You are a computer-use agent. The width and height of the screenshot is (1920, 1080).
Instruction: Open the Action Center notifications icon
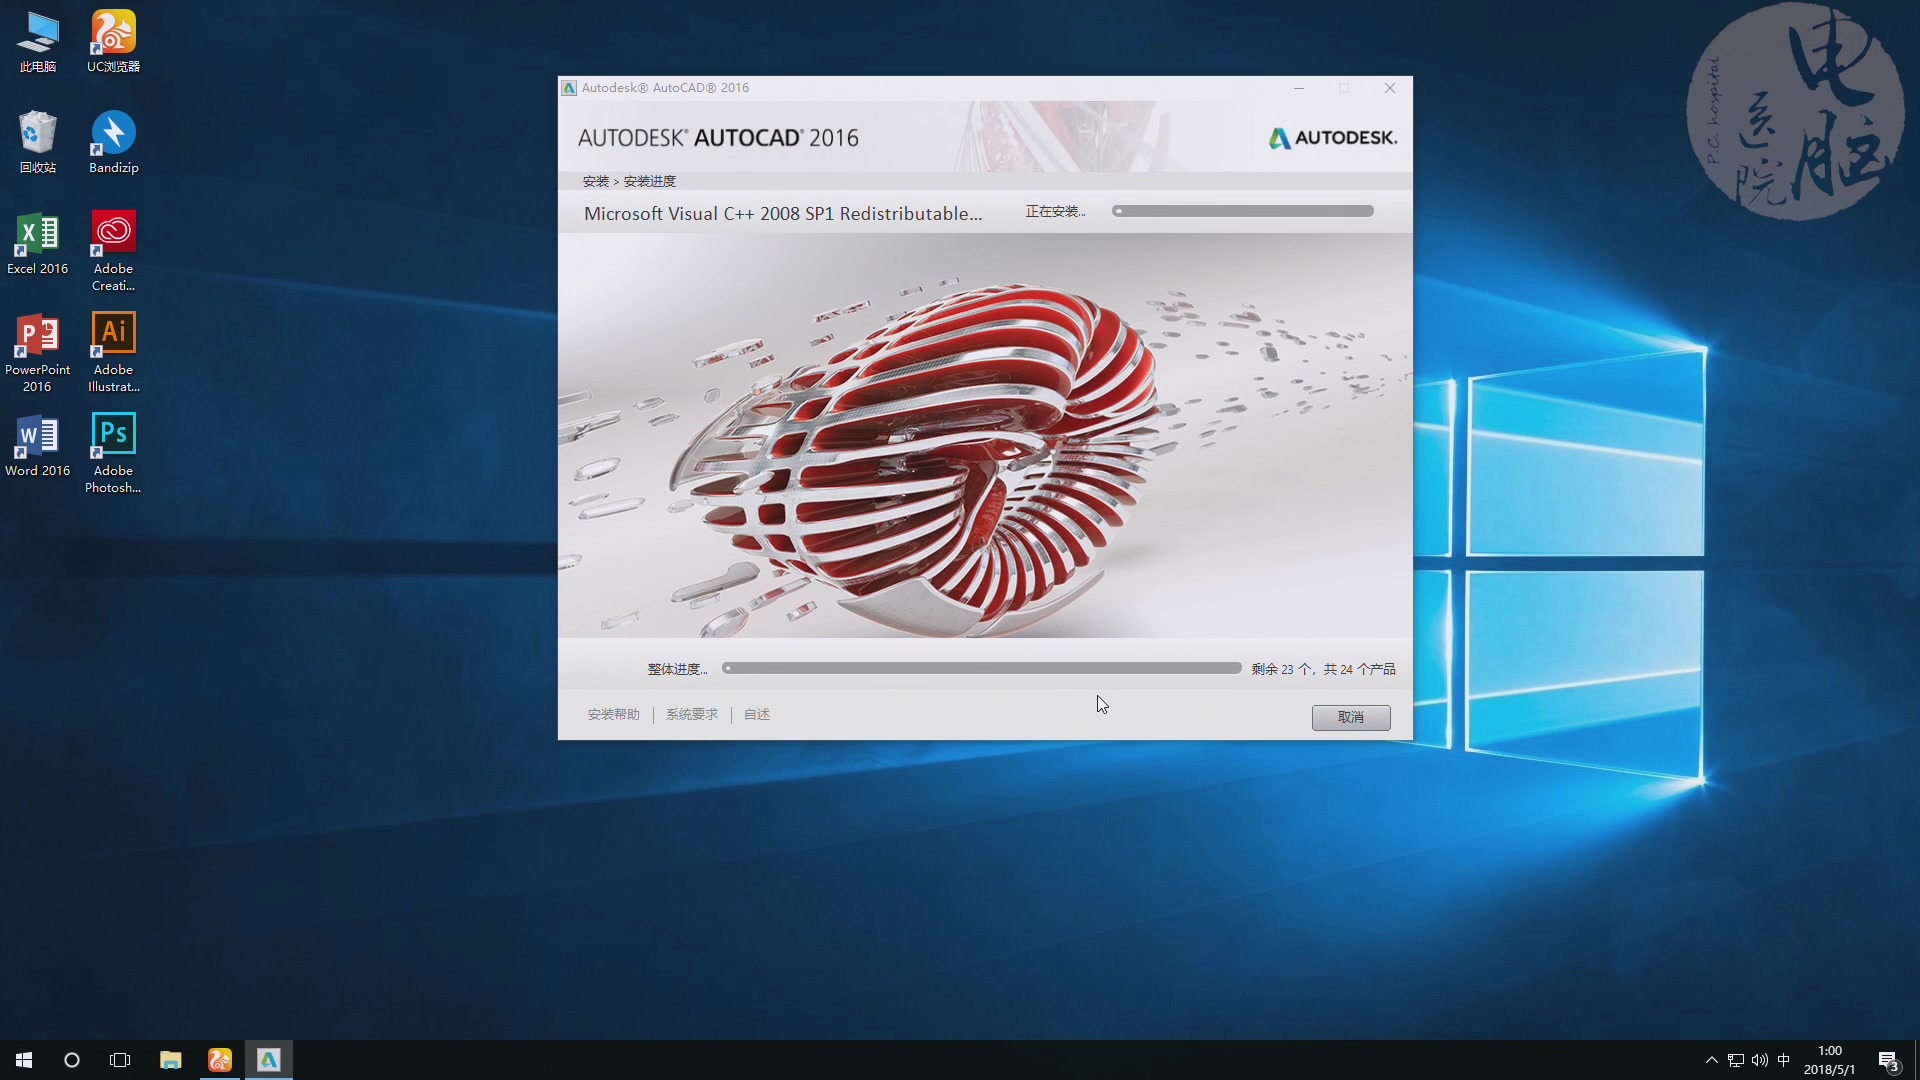pyautogui.click(x=1888, y=1060)
